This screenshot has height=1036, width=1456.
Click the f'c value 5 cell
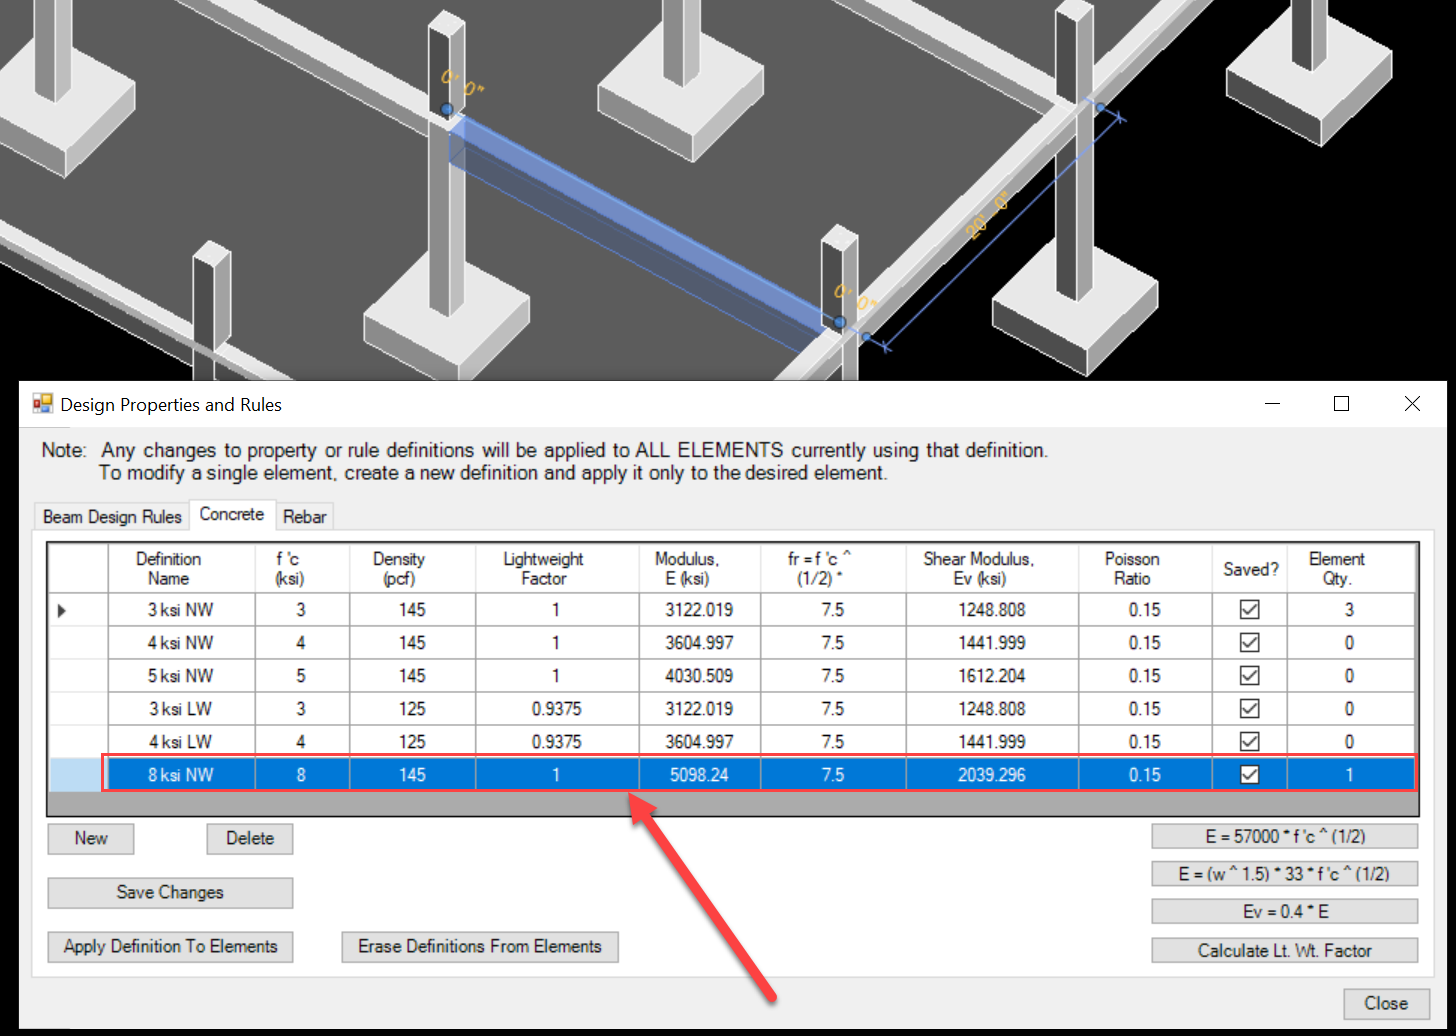tap(302, 676)
